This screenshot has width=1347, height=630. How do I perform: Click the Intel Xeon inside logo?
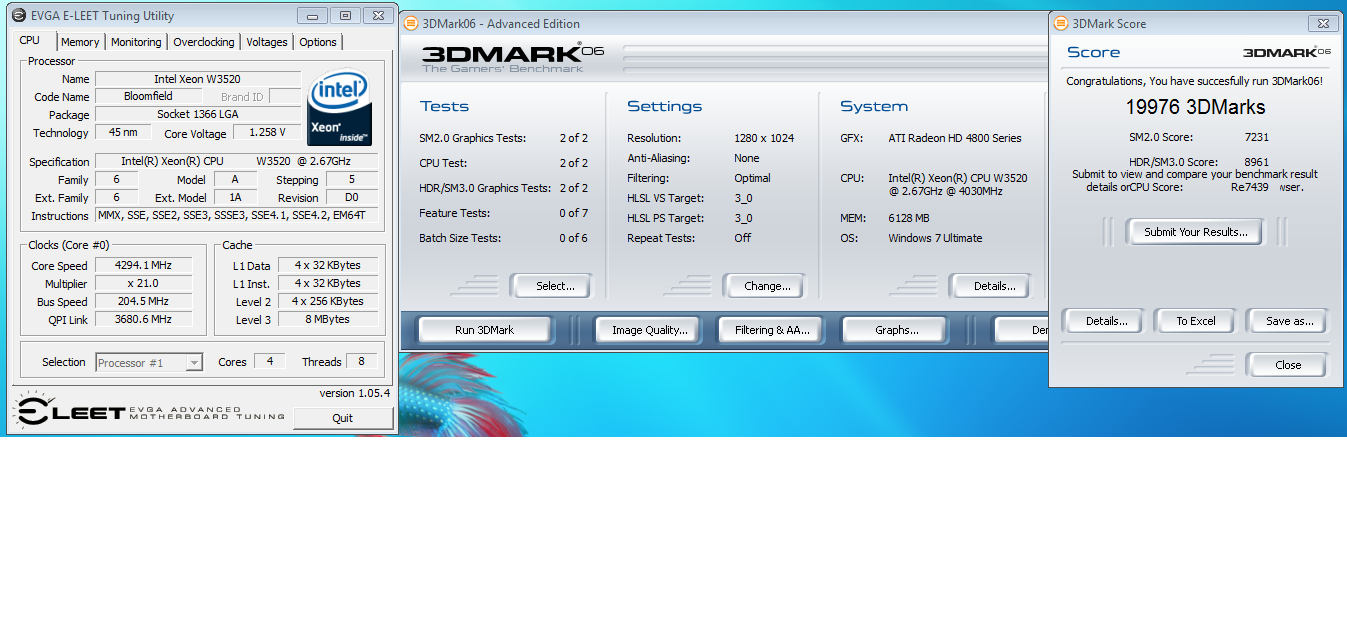[x=339, y=109]
